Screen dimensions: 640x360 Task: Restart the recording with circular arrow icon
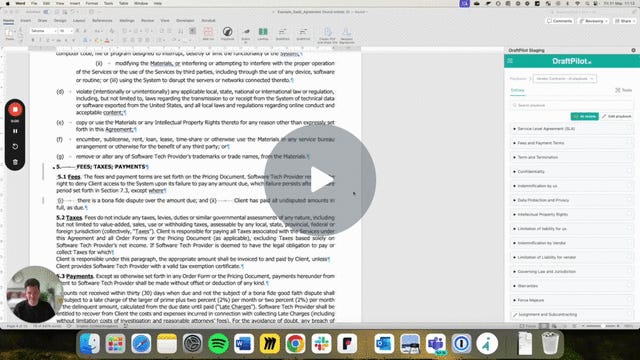point(15,147)
